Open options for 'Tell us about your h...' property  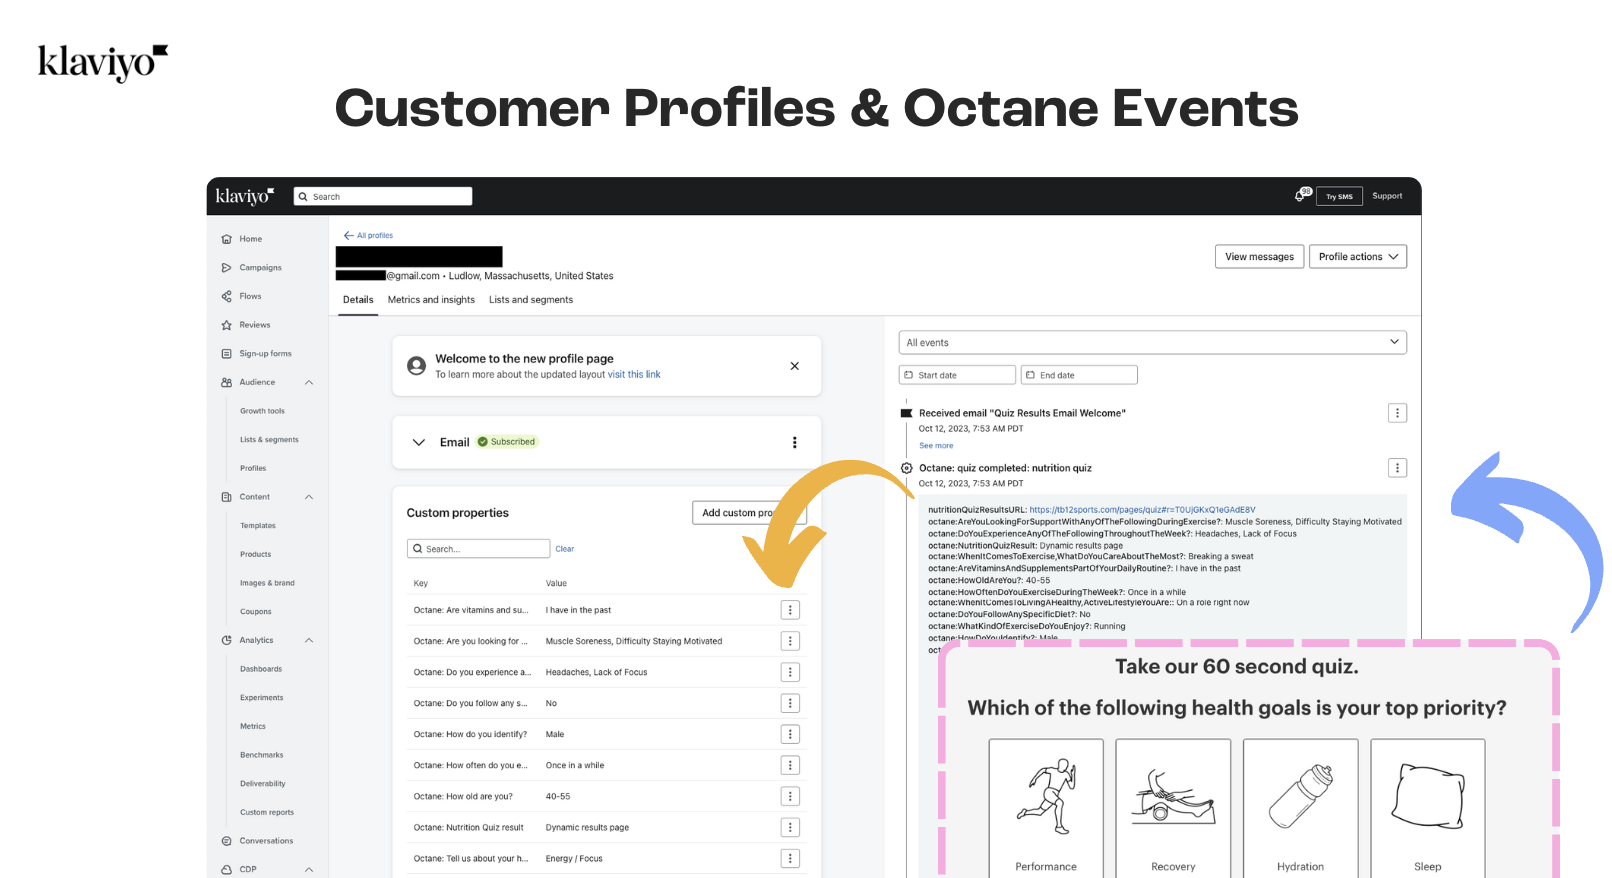(790, 858)
